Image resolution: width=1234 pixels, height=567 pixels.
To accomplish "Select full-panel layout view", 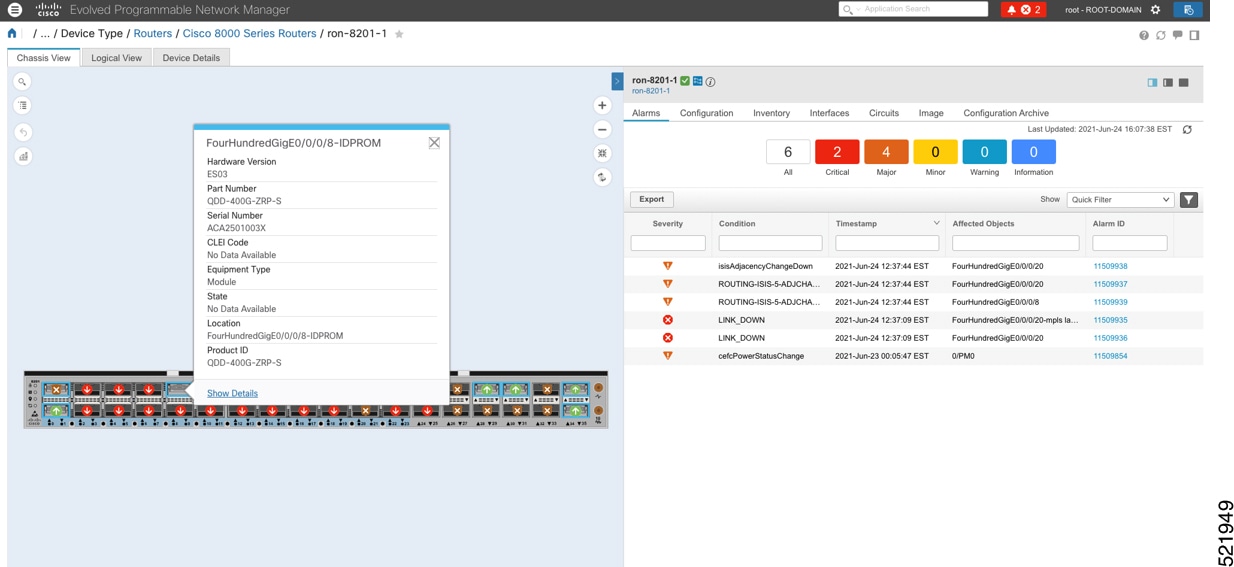I will pos(1184,83).
